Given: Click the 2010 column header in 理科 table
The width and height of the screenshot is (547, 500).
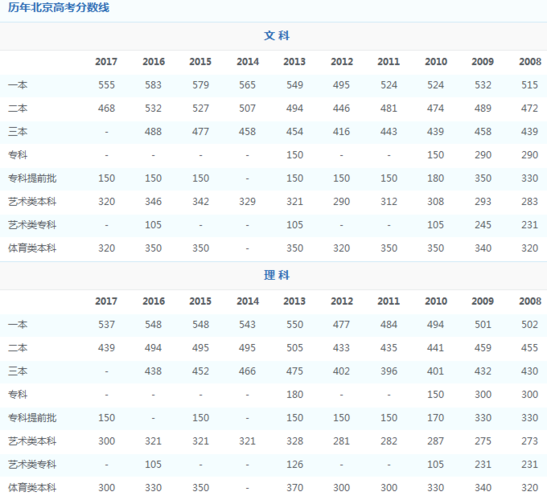Looking at the screenshot, I should tap(436, 301).
